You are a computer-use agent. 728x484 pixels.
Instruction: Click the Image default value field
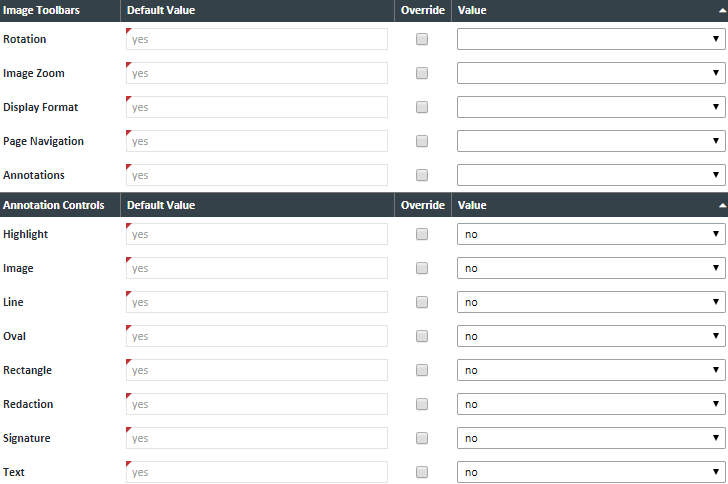point(257,268)
